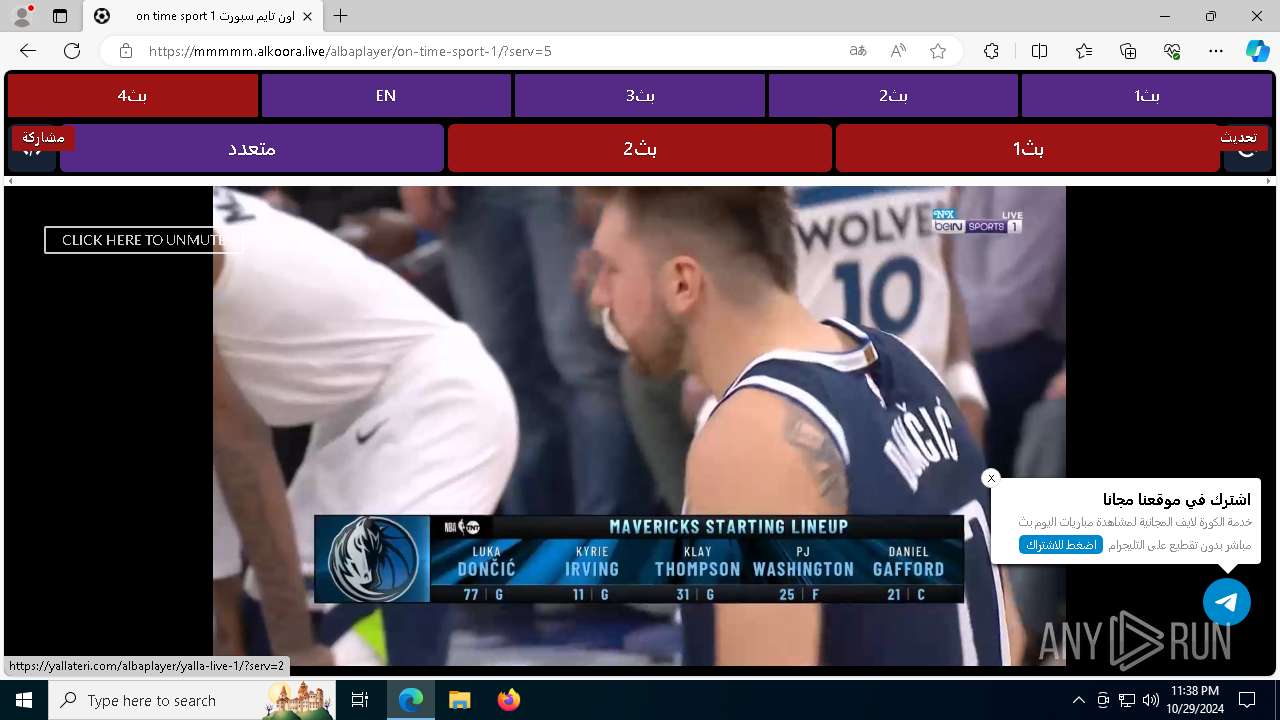Screen dimensions: 1280x720
Task: Open Task View on taskbar
Action: point(360,700)
